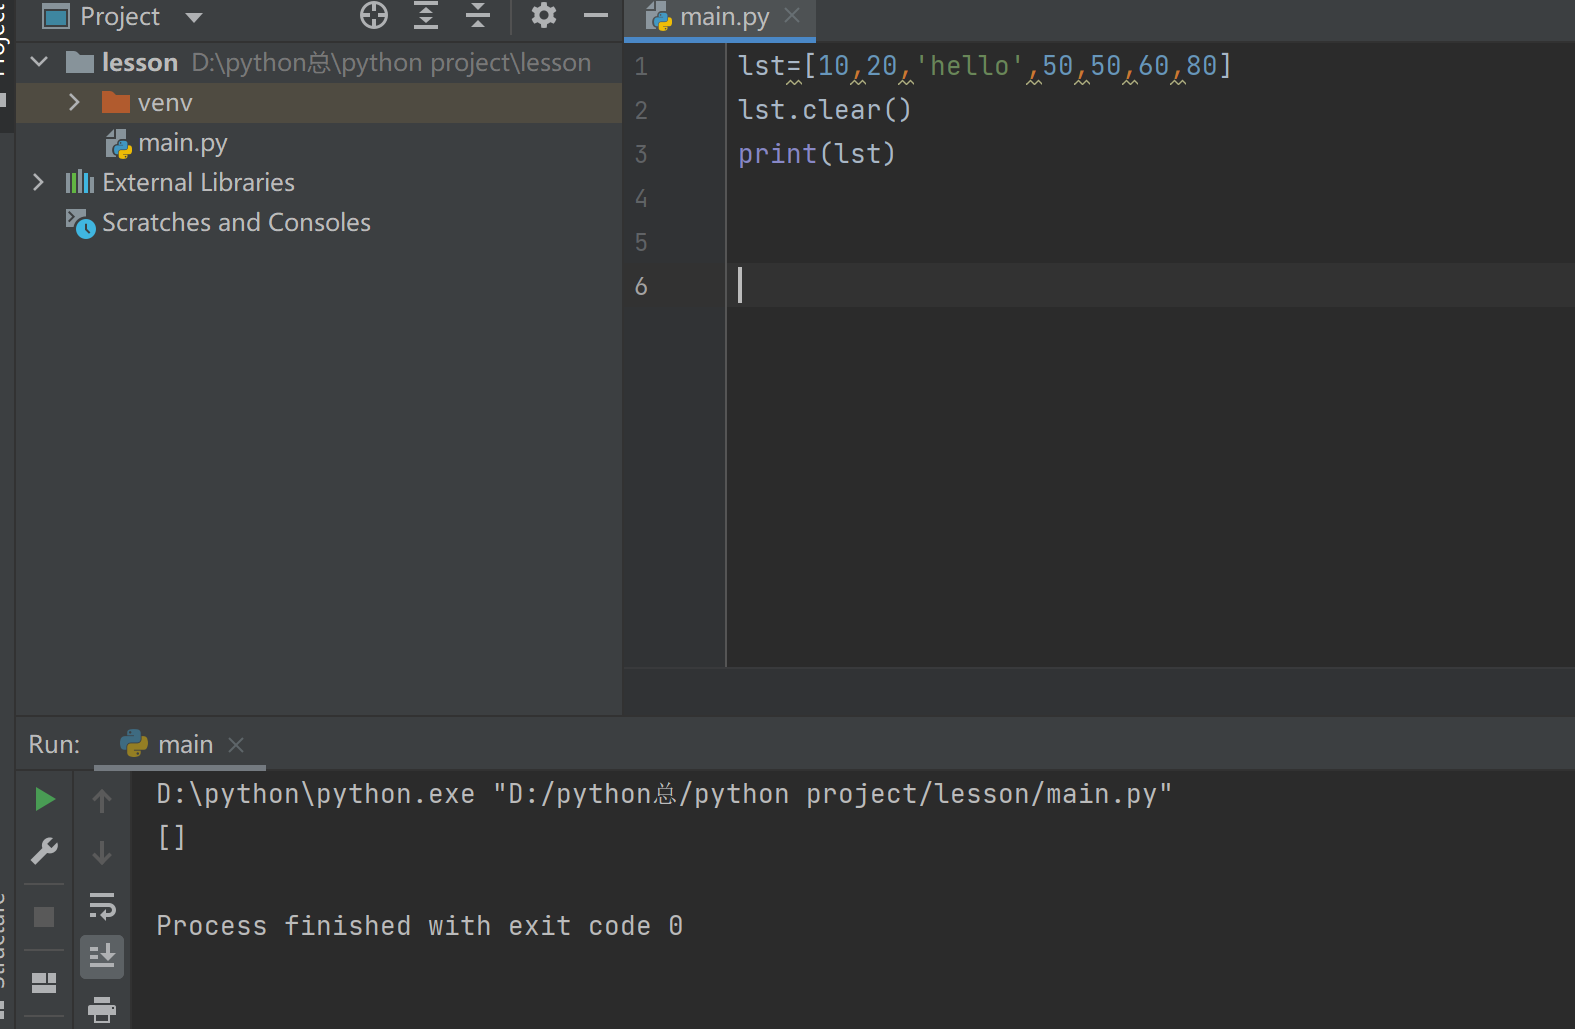Image resolution: width=1575 pixels, height=1029 pixels.
Task: Click on the print(lst) code line
Action: [816, 154]
